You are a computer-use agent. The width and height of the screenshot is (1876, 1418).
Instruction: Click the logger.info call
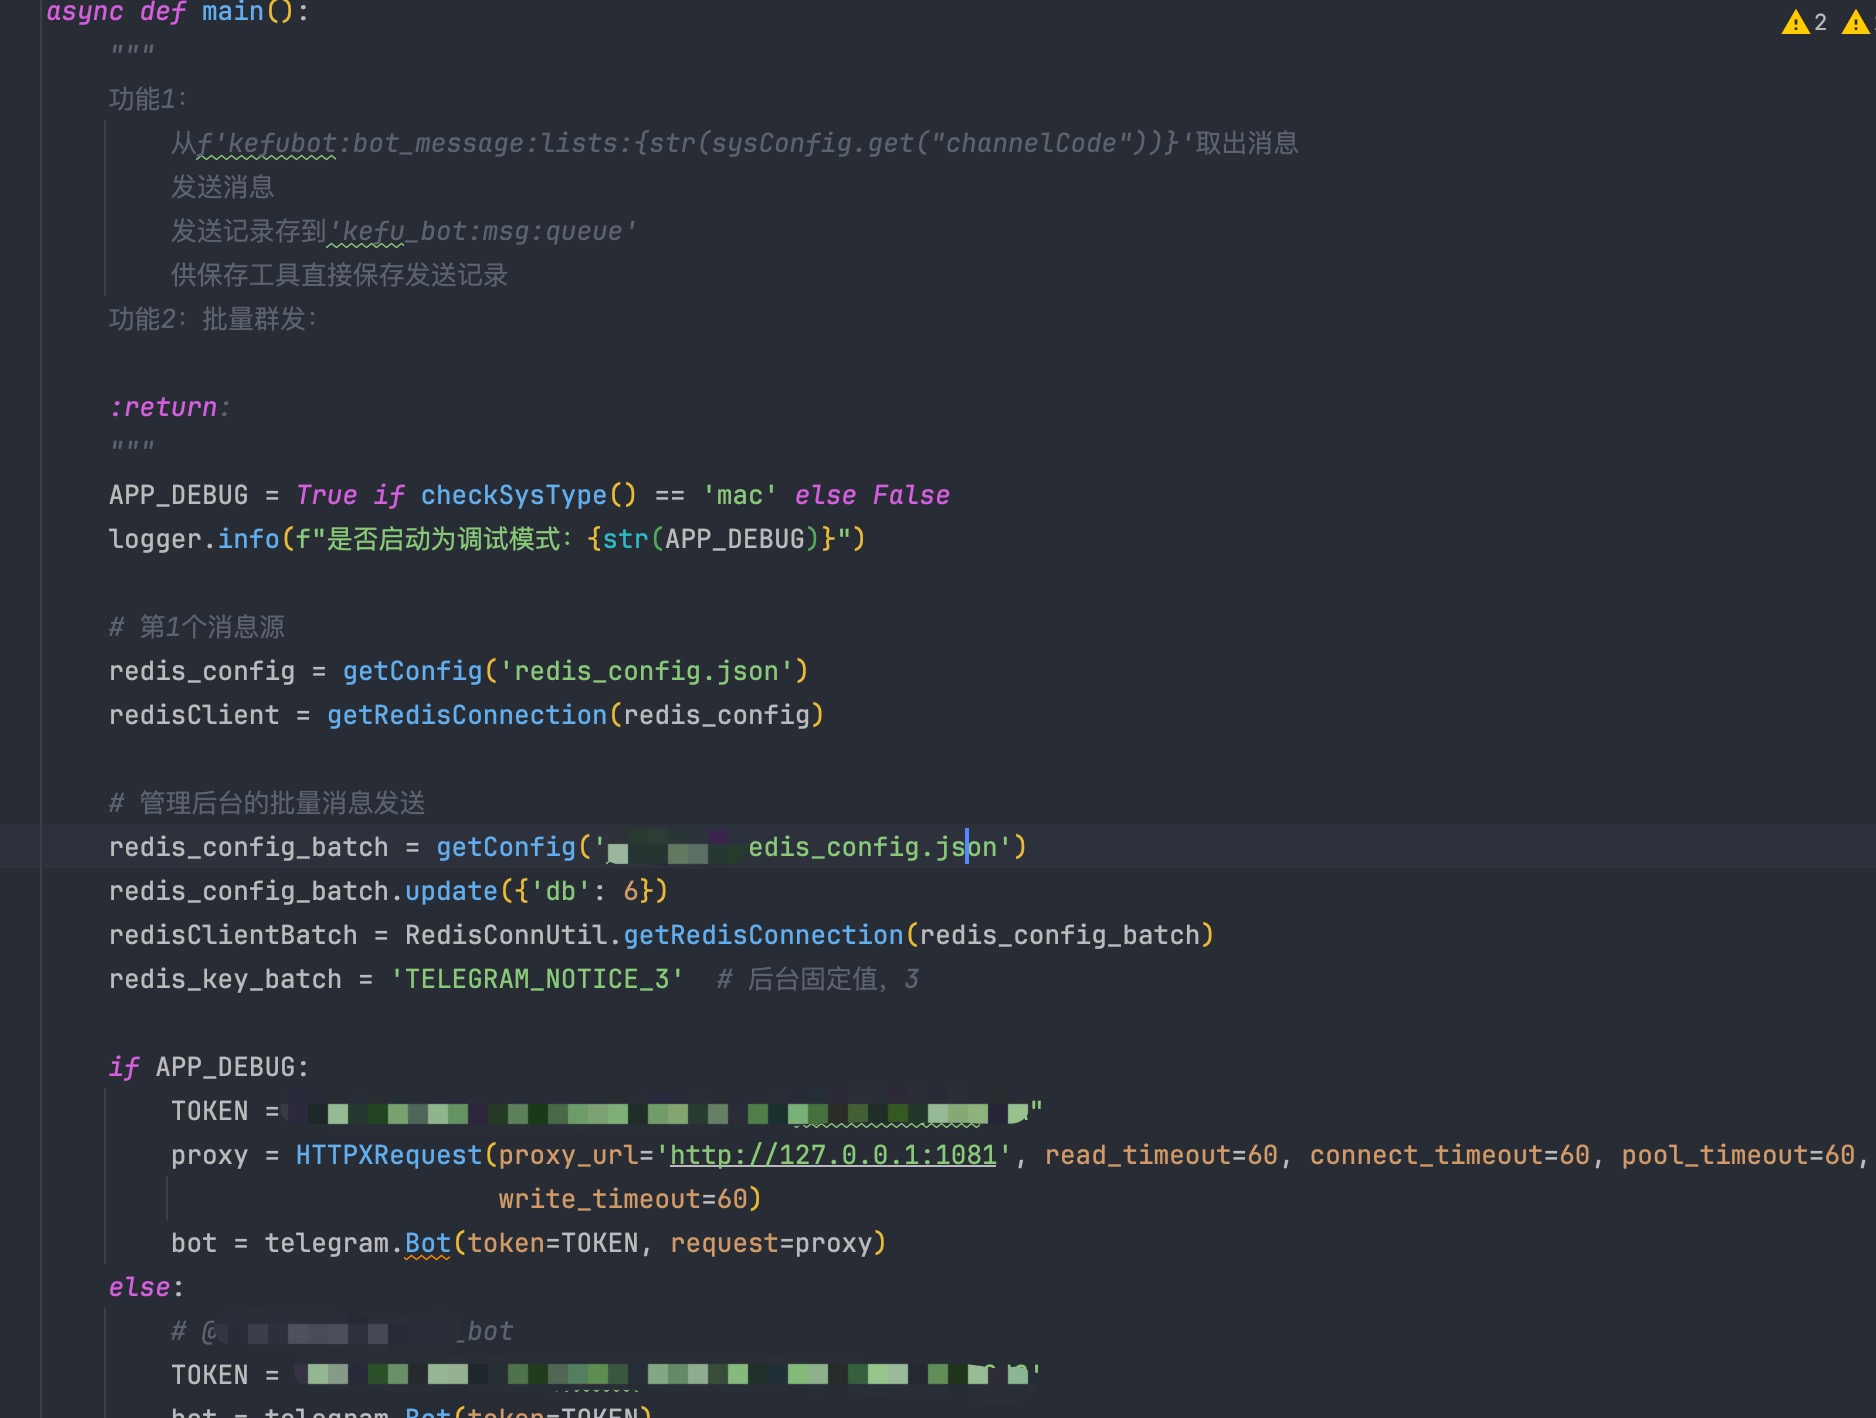[x=194, y=539]
